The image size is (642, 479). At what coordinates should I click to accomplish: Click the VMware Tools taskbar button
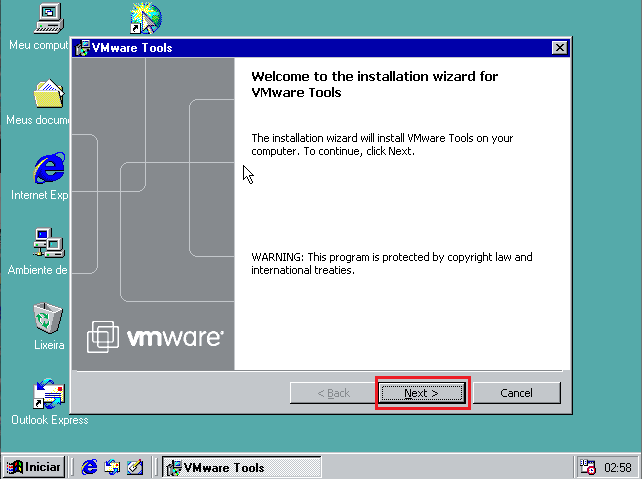[242, 467]
